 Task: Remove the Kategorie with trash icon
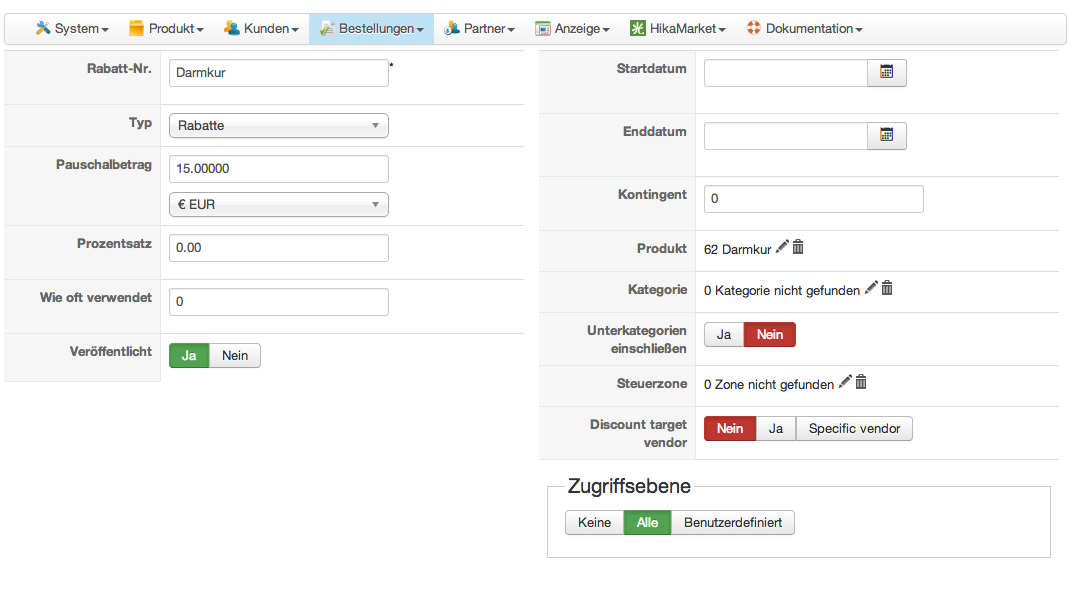[887, 288]
